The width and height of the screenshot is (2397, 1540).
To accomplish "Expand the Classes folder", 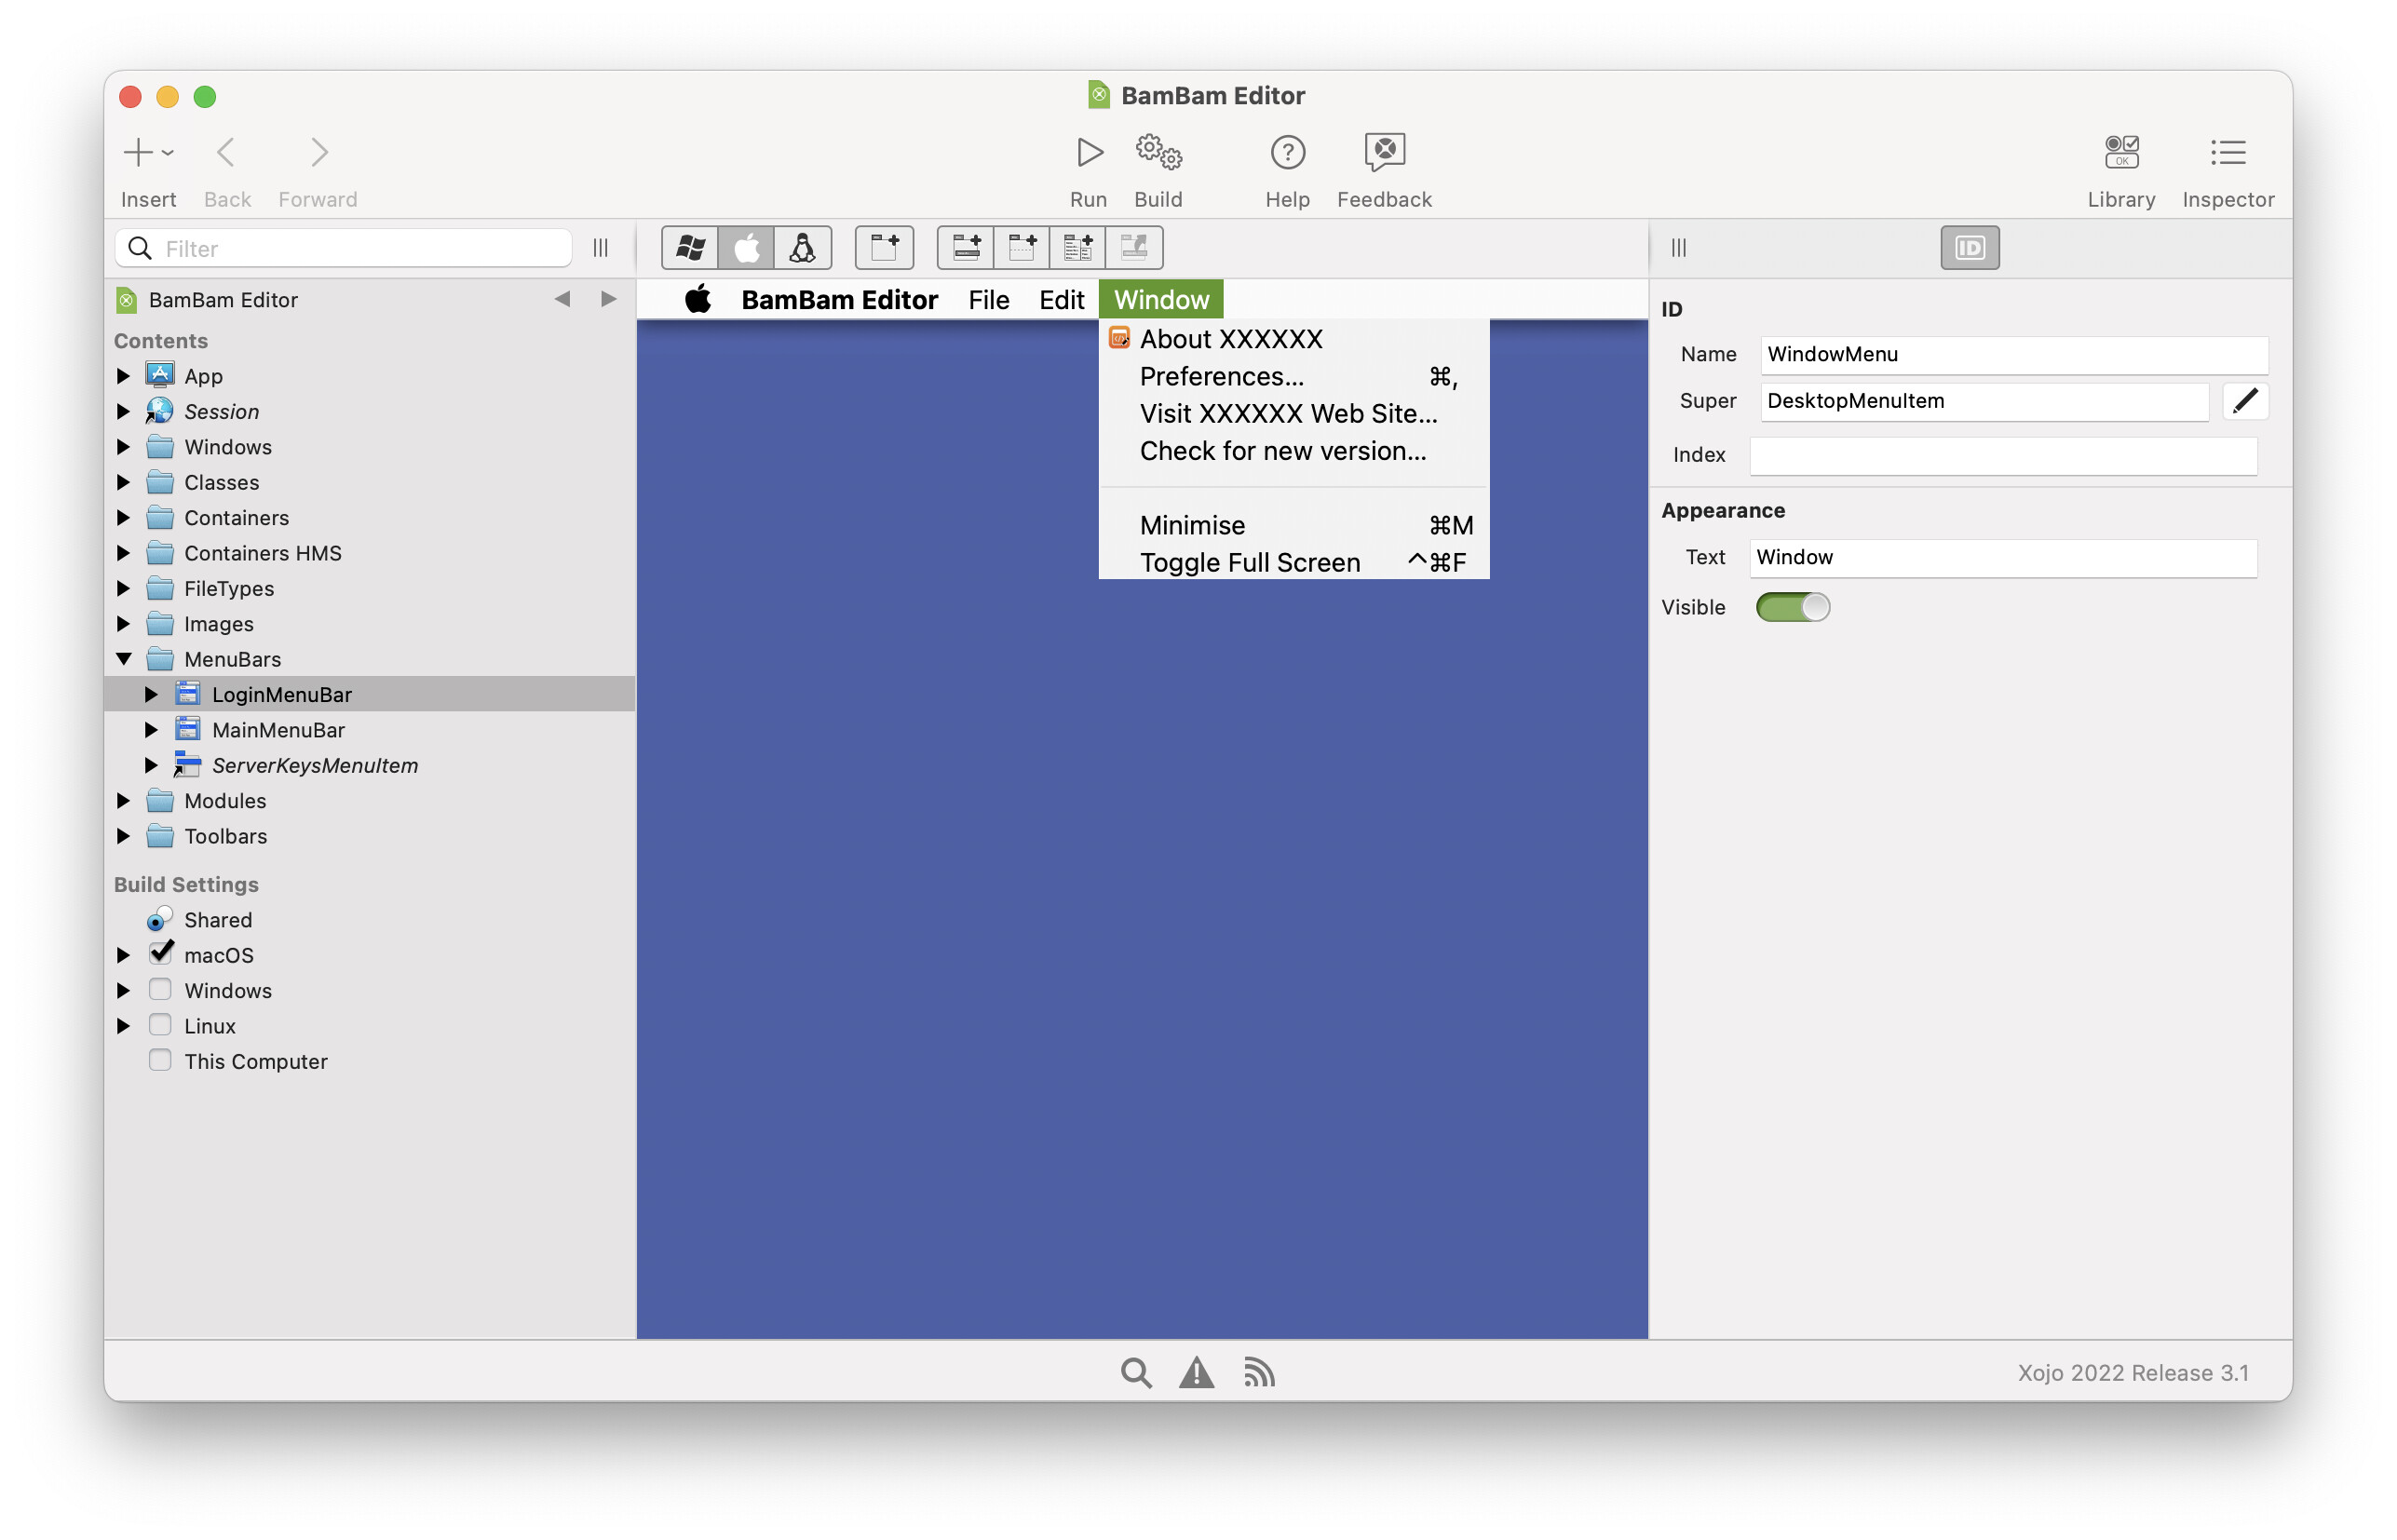I will pos(123,482).
